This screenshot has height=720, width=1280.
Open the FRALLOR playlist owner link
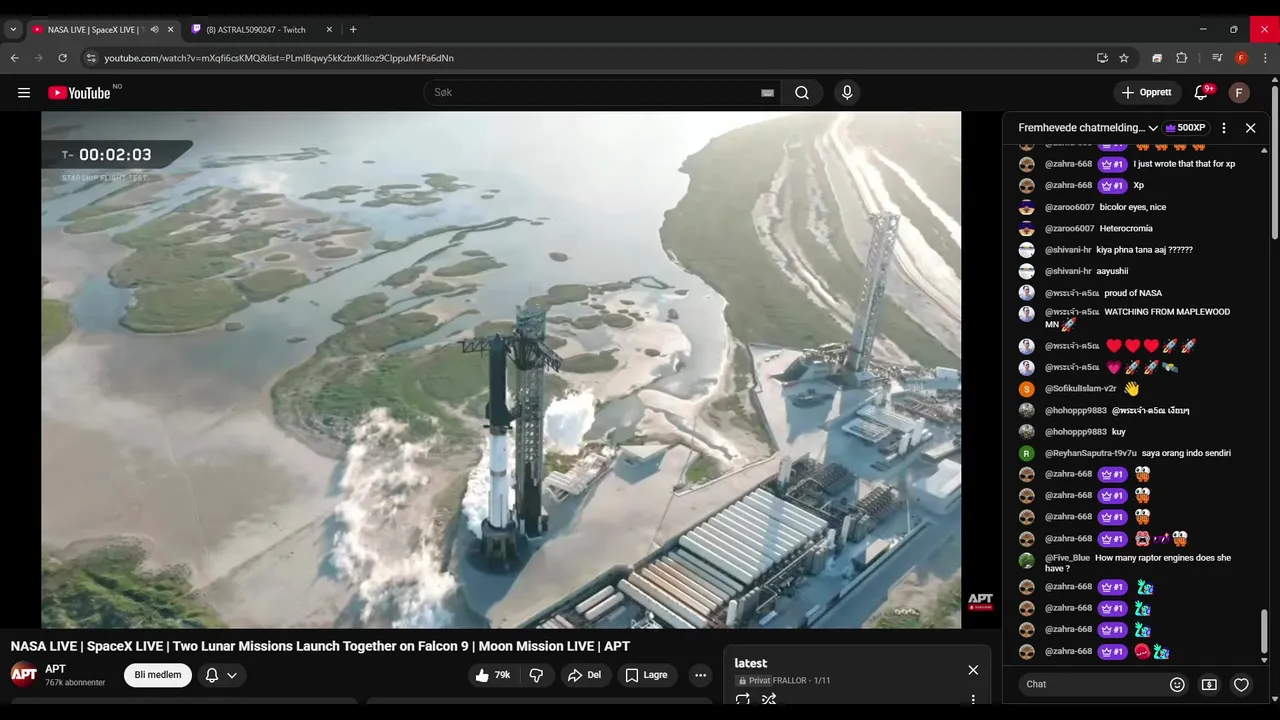[789, 681]
